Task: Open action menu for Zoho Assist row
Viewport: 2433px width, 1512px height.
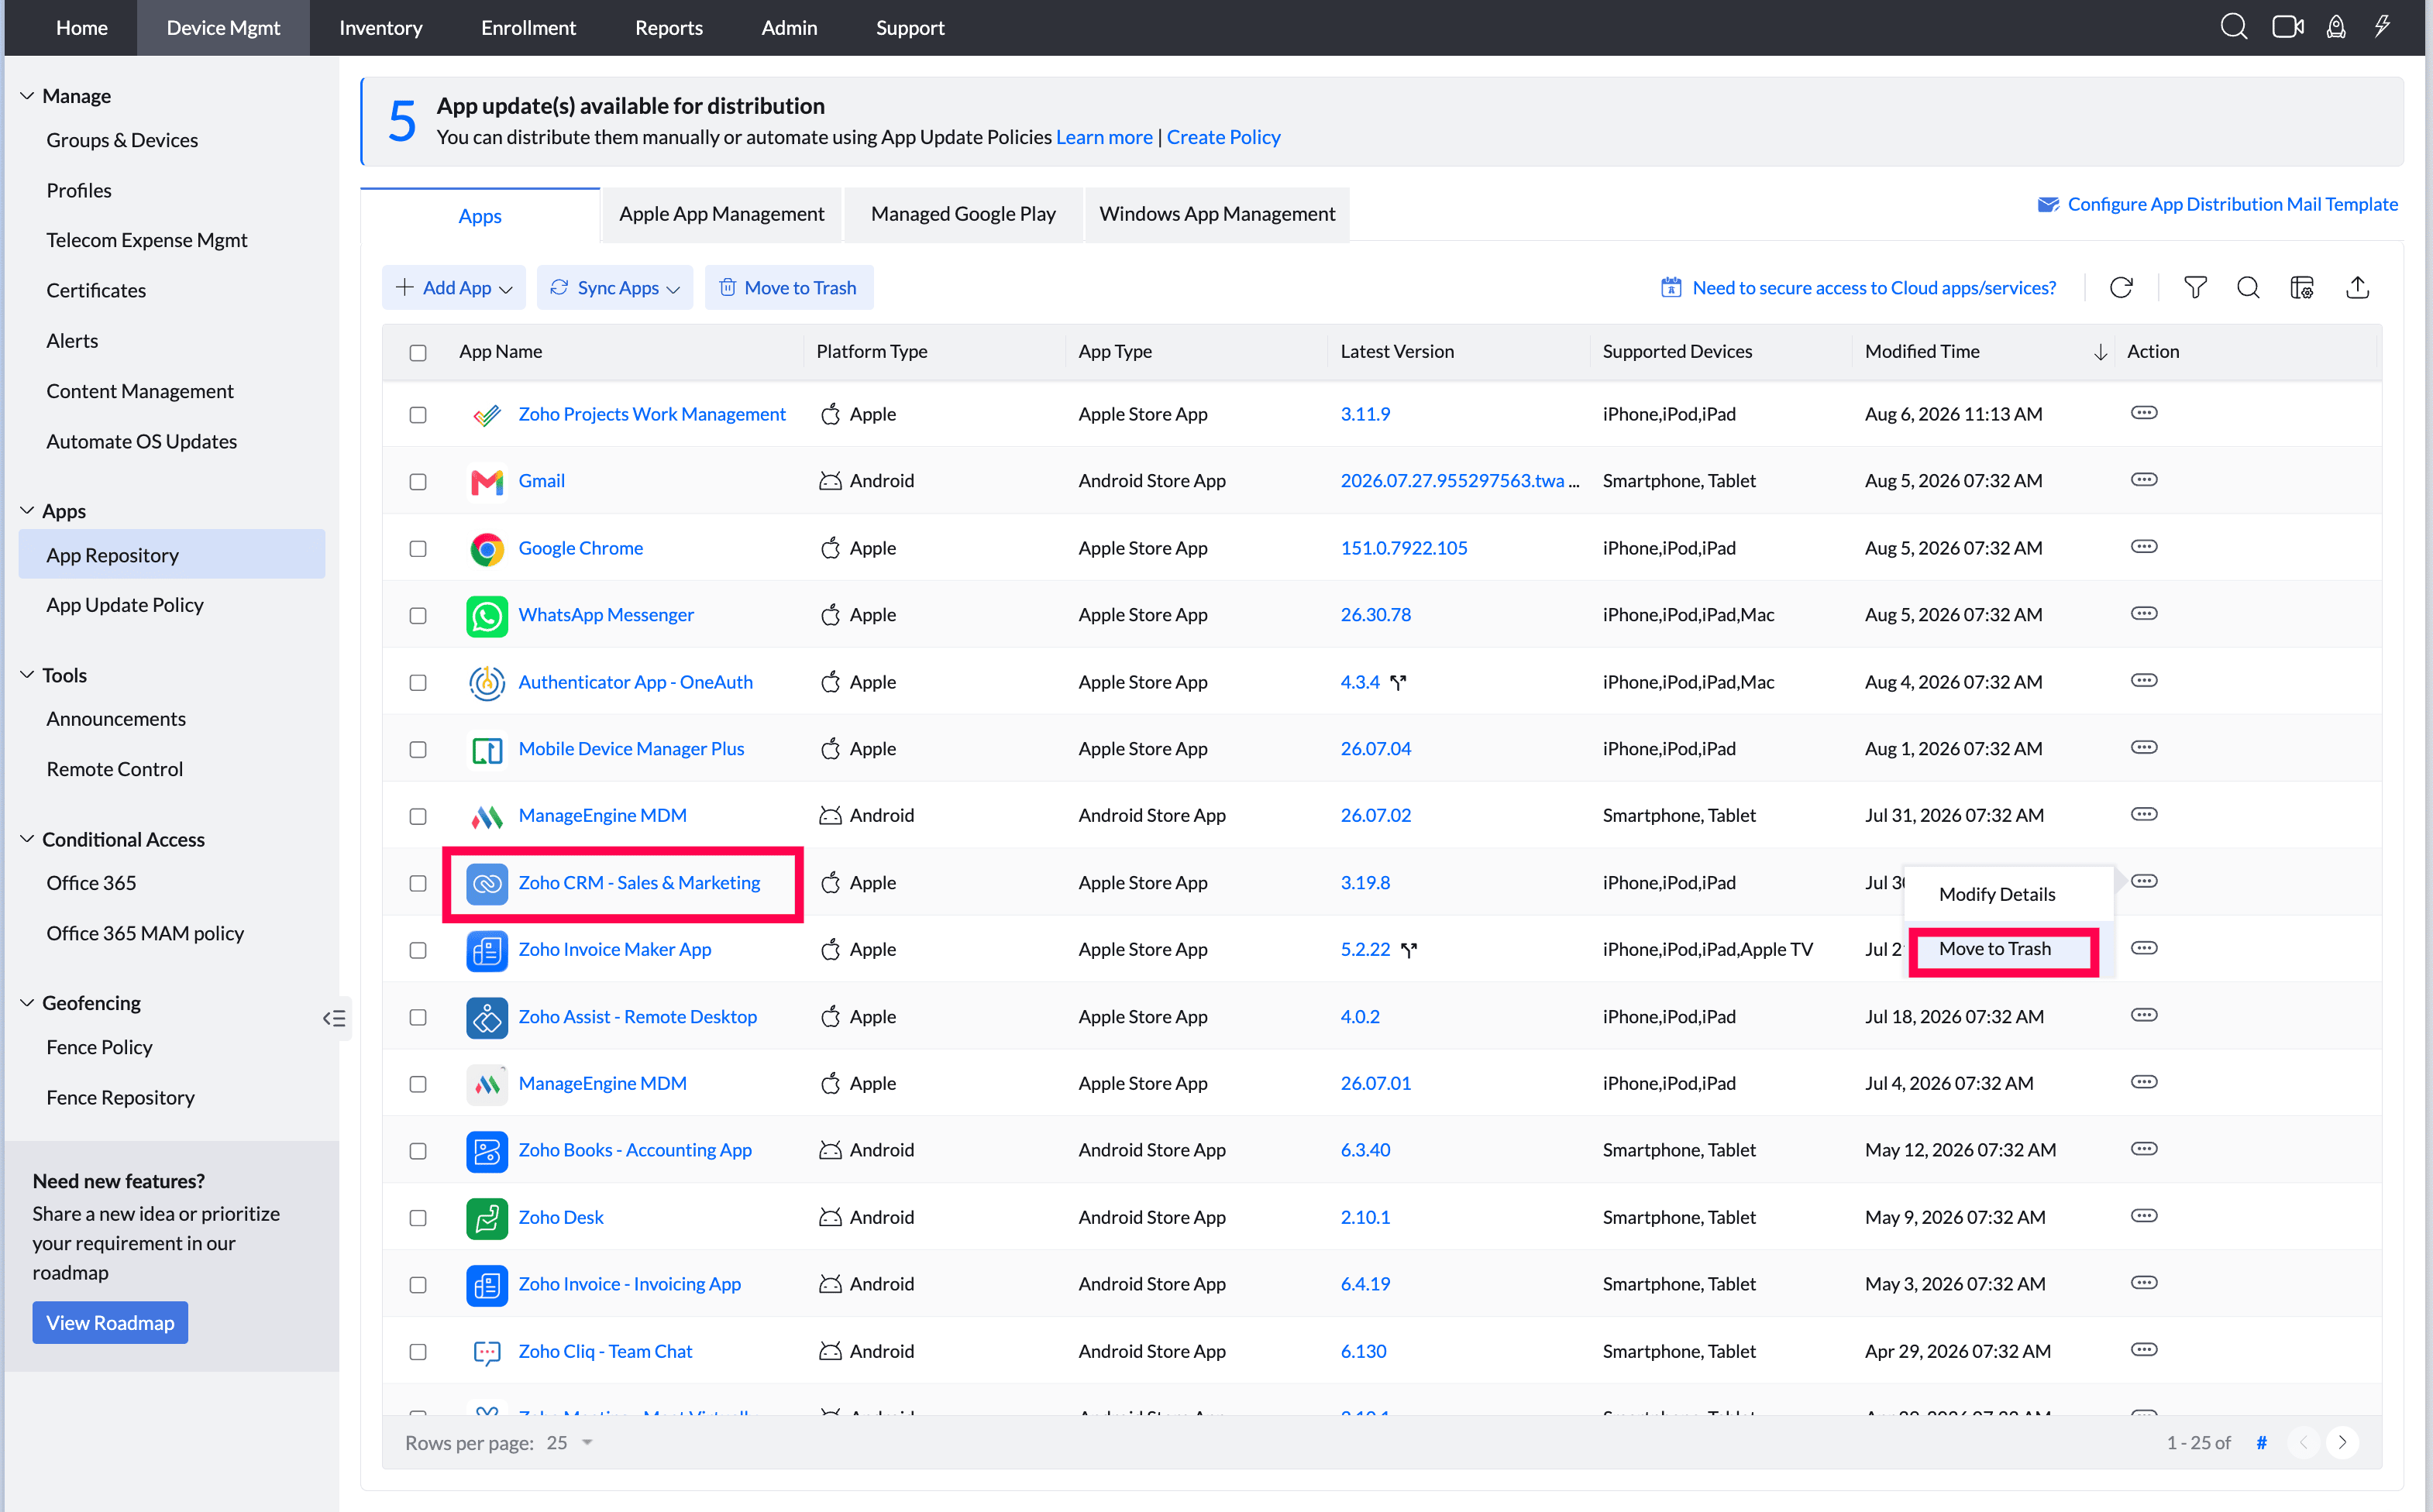Action: point(2144,1016)
